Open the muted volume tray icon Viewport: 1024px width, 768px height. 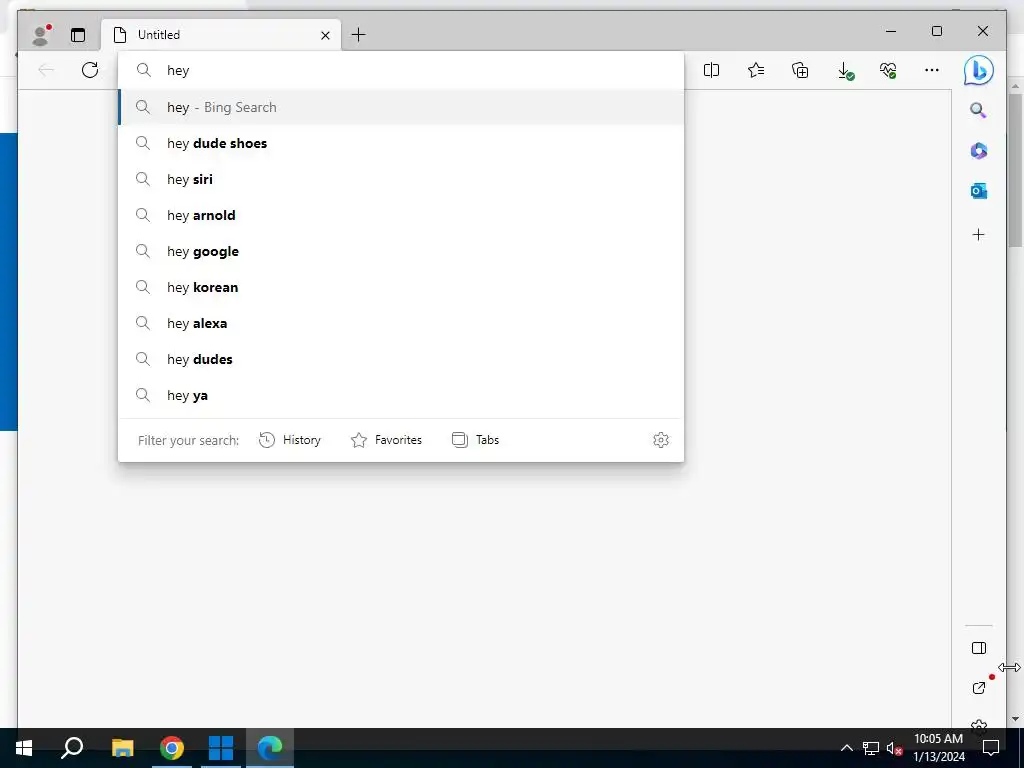[894, 748]
